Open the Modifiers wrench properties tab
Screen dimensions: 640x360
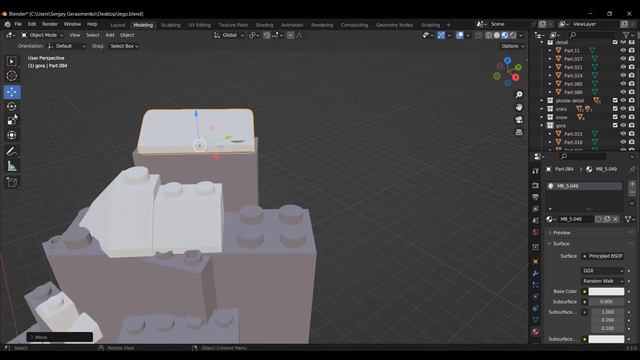[x=536, y=273]
